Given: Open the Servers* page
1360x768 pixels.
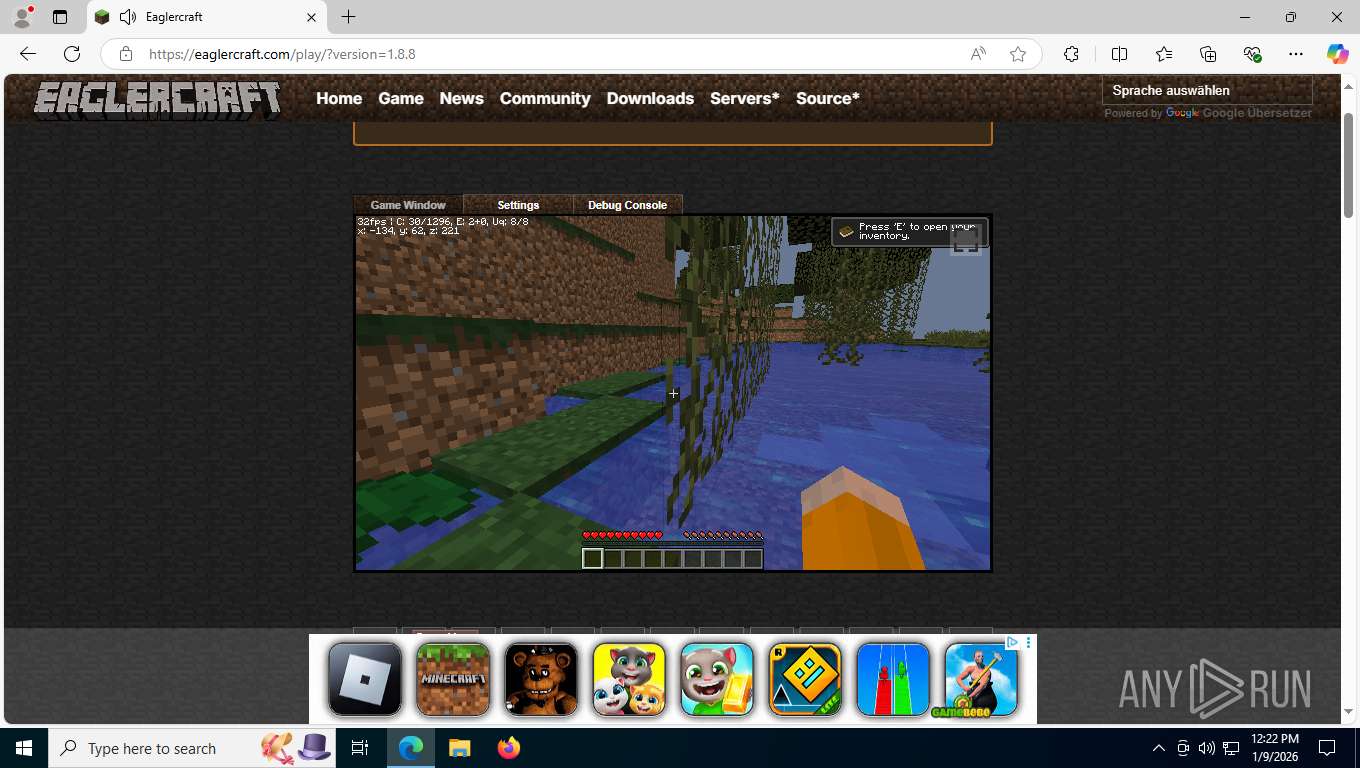Looking at the screenshot, I should (745, 98).
